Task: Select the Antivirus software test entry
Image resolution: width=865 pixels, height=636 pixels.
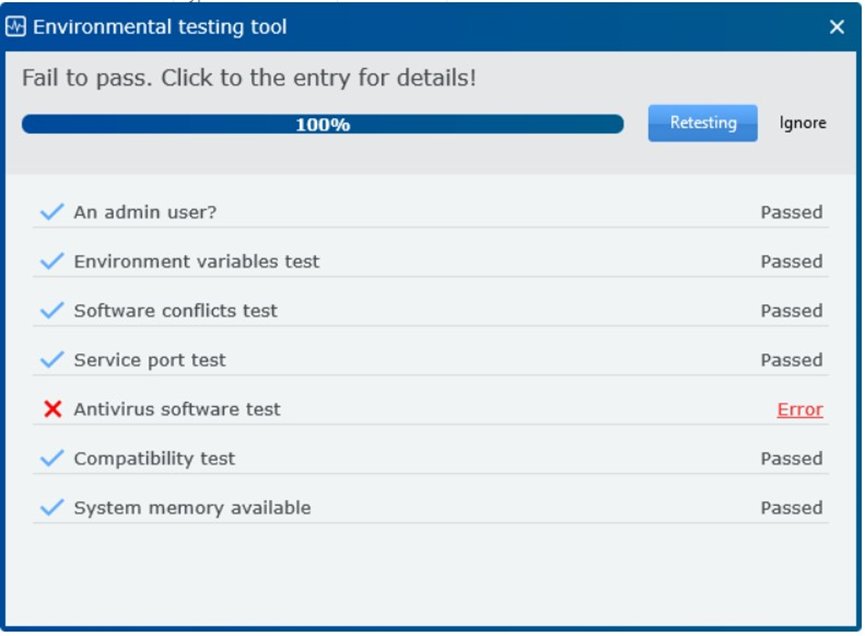Action: click(430, 409)
